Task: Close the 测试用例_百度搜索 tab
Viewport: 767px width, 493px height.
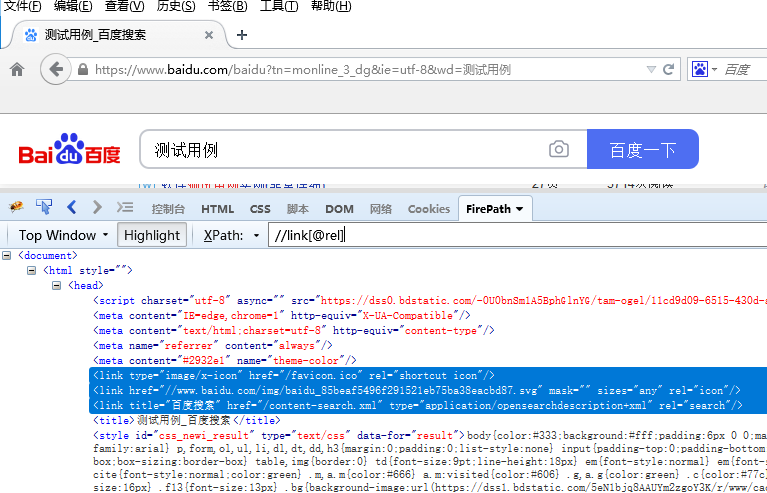Action: pyautogui.click(x=209, y=35)
